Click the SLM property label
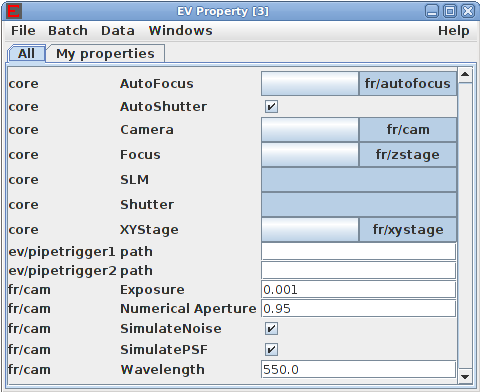This screenshot has height=392, width=480. coord(134,180)
